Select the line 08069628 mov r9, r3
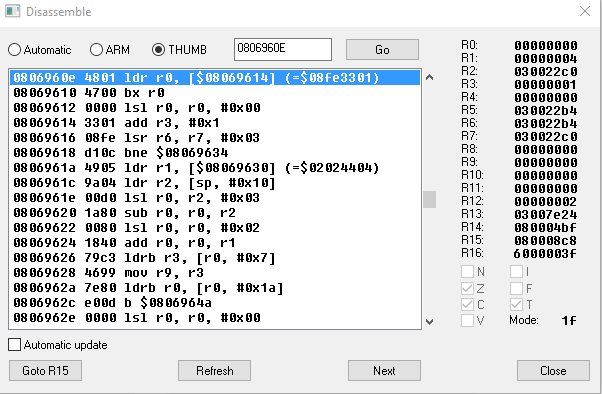The image size is (602, 394). click(x=215, y=272)
